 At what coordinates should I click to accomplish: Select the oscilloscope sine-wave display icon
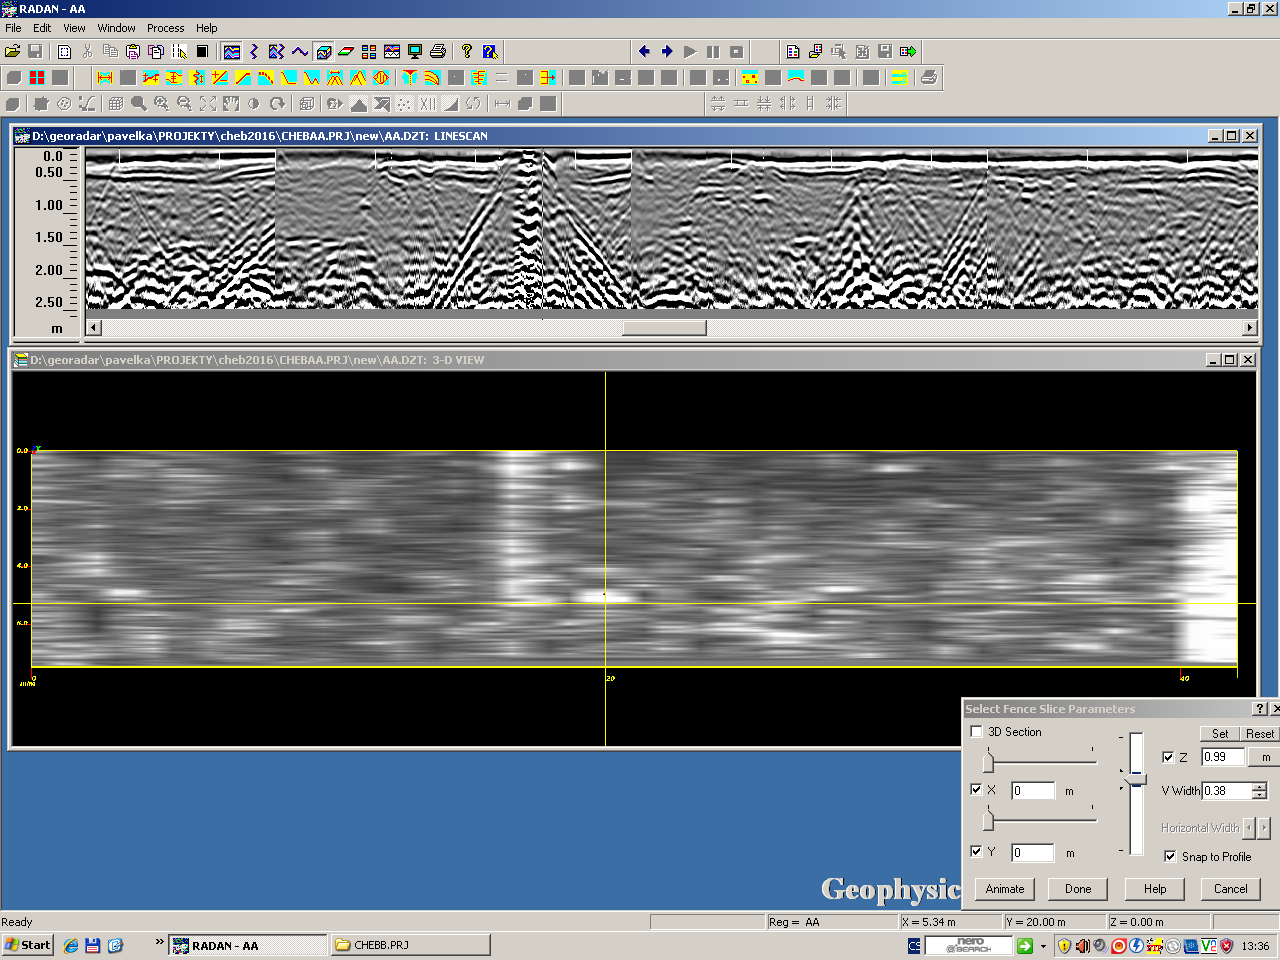click(x=300, y=52)
